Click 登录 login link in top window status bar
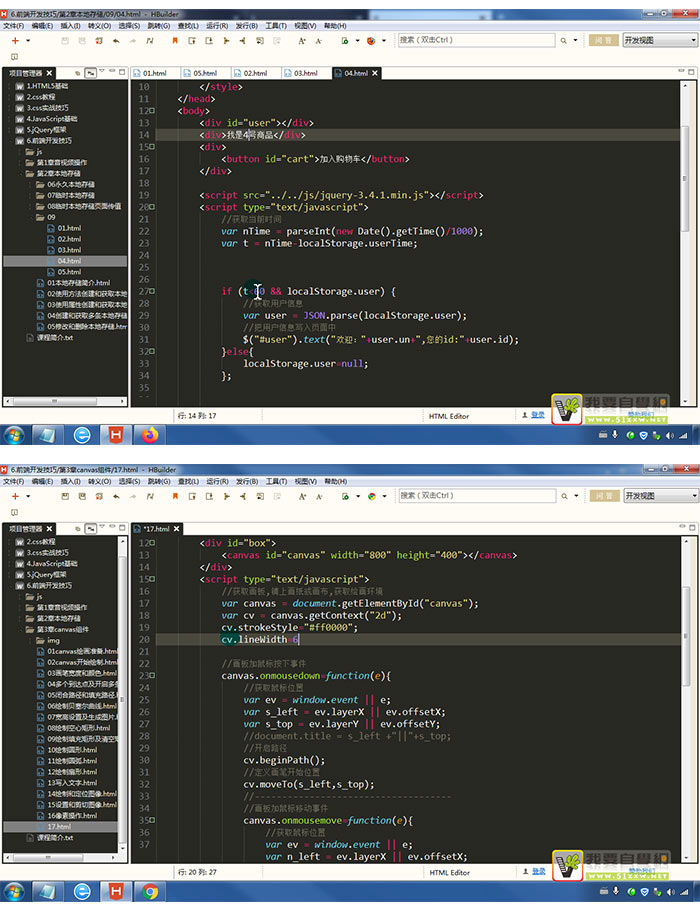The width and height of the screenshot is (700, 912). [x=538, y=415]
